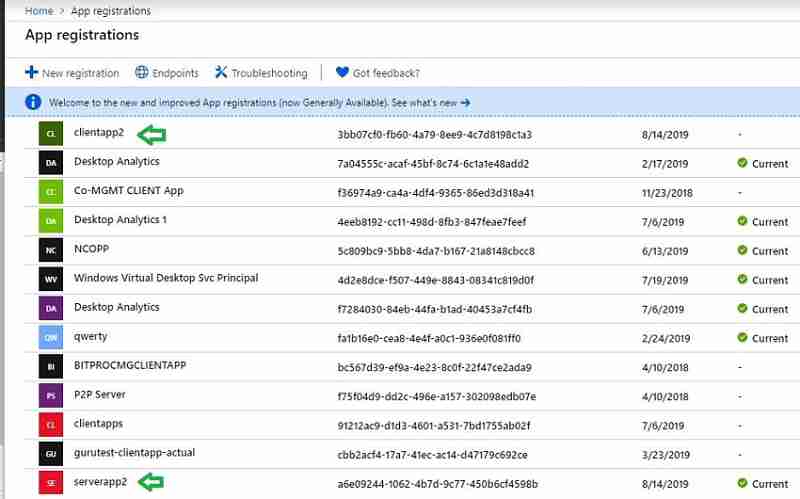Open the Co-MGMT CLIENT App registration

pos(129,190)
